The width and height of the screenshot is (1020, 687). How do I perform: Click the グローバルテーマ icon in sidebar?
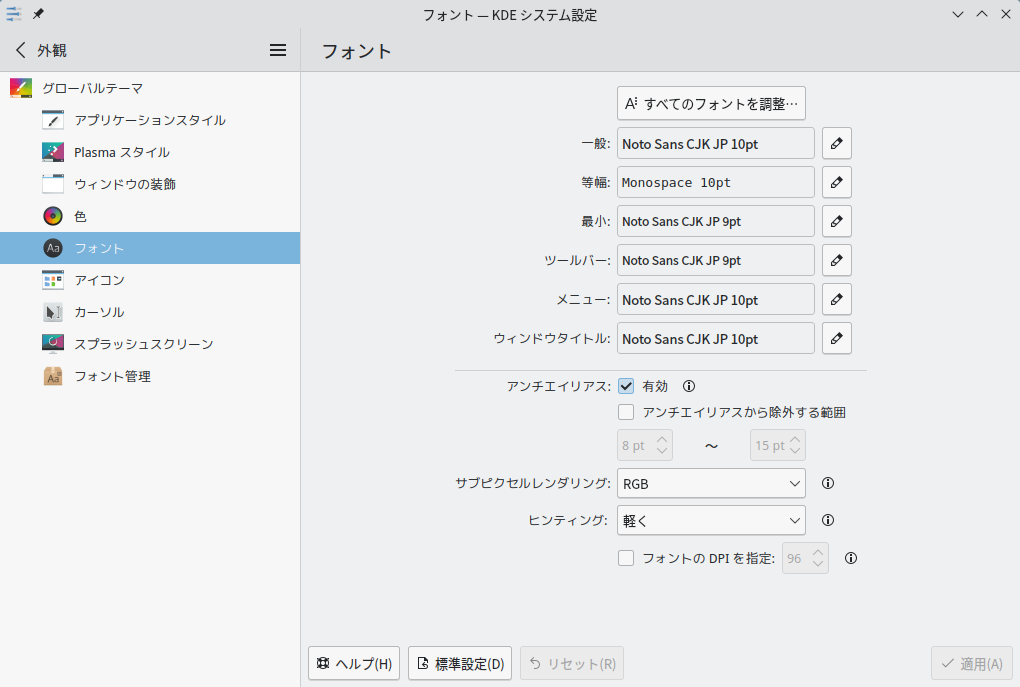point(21,88)
